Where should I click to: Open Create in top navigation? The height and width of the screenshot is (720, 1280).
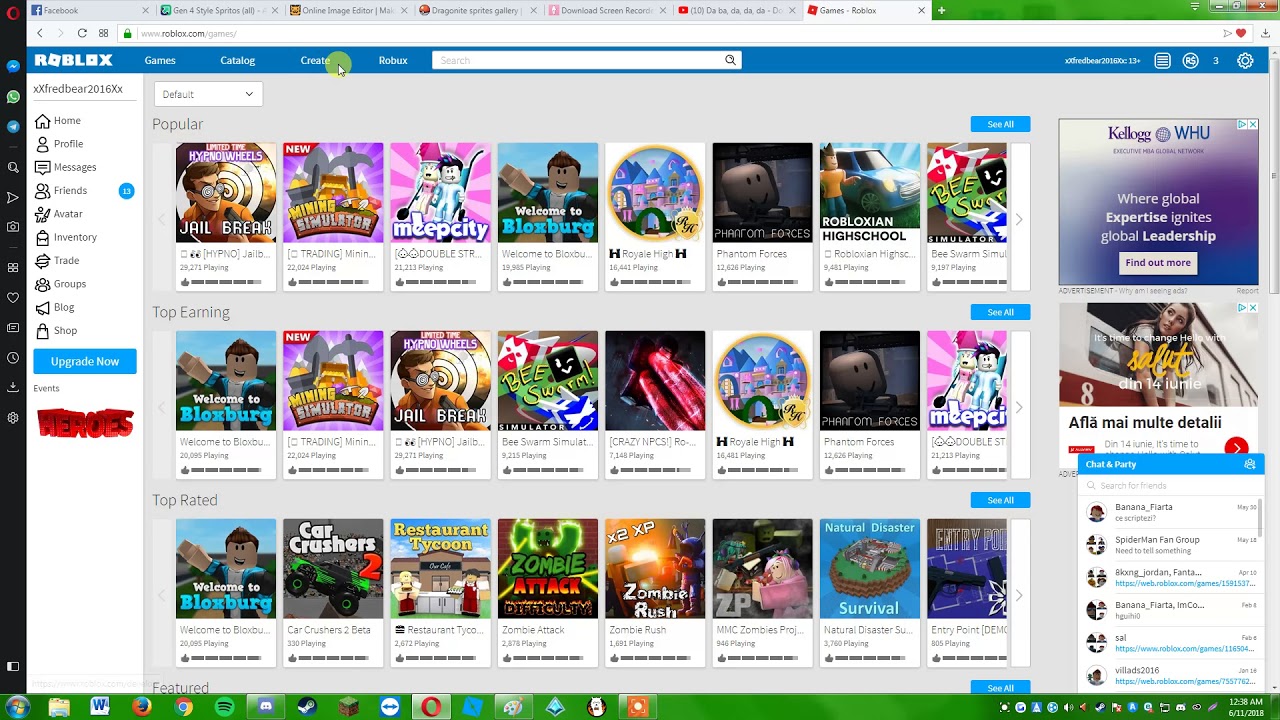tap(315, 60)
